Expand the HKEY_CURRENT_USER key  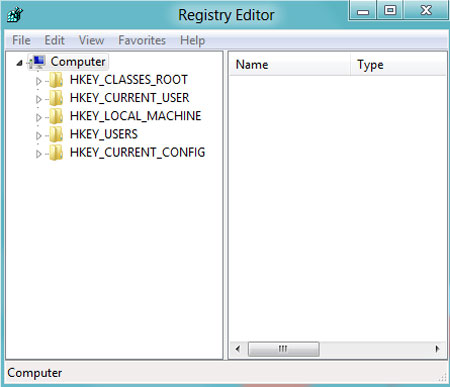(x=39, y=99)
